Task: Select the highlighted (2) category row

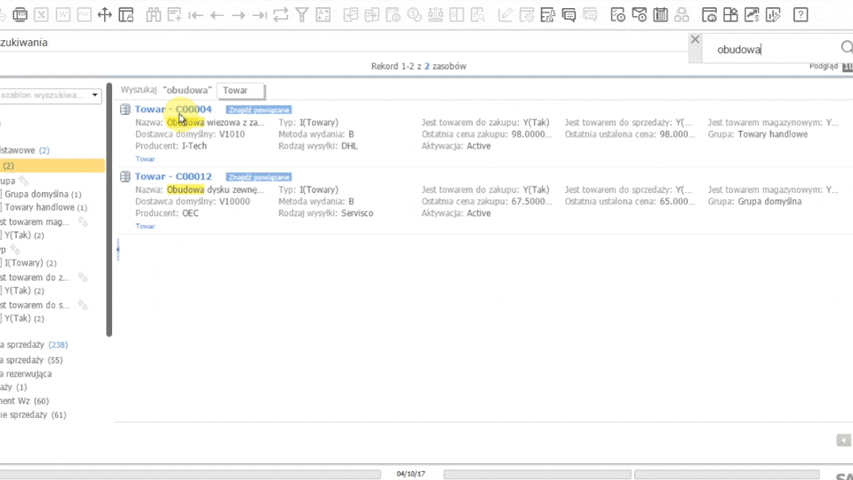Action: 52,165
